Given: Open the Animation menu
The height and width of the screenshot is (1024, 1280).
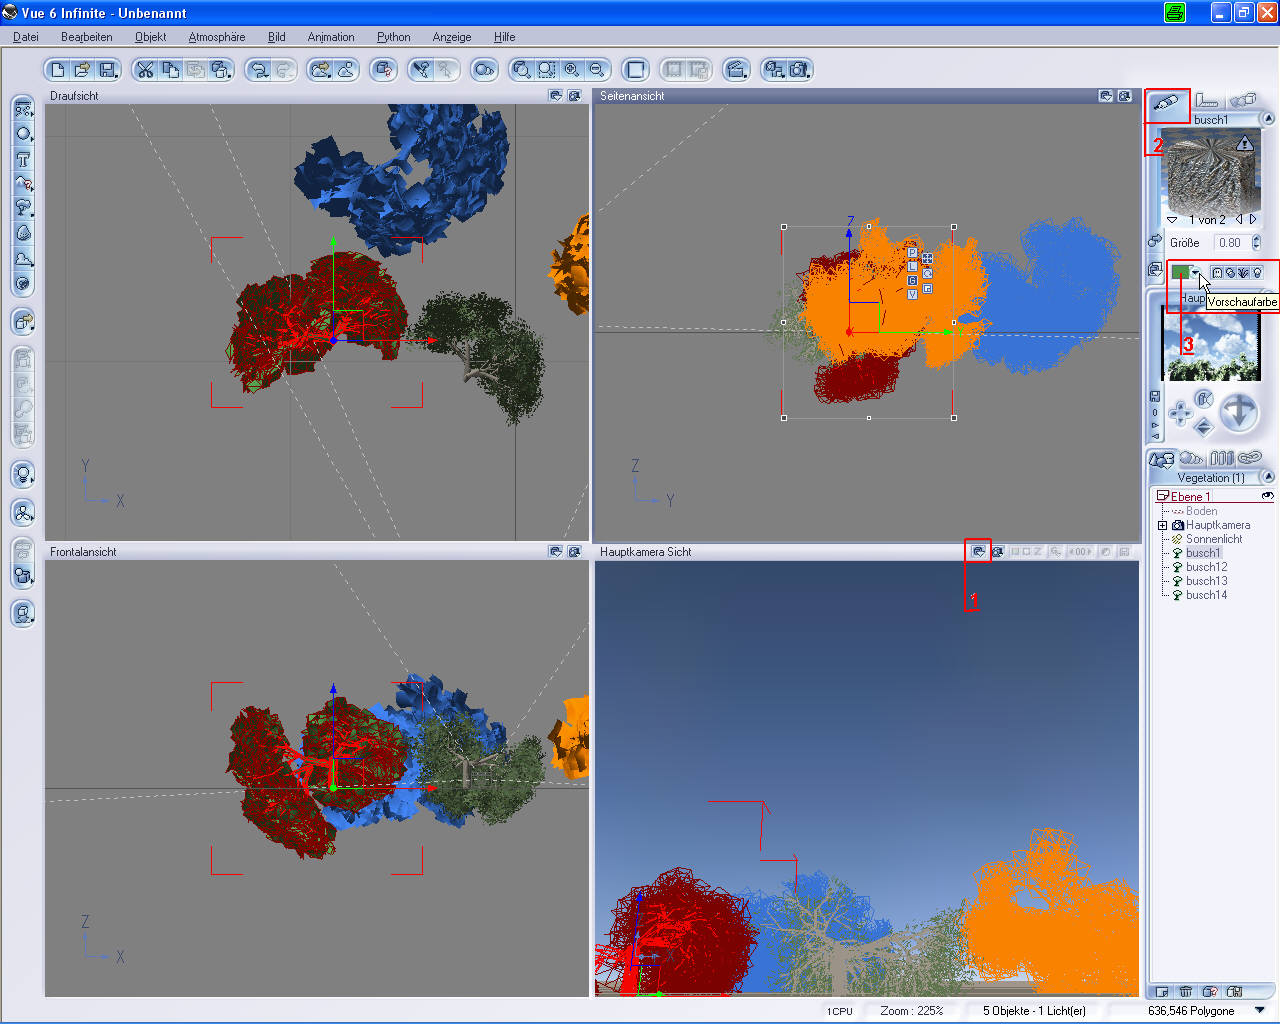Looking at the screenshot, I should point(331,37).
